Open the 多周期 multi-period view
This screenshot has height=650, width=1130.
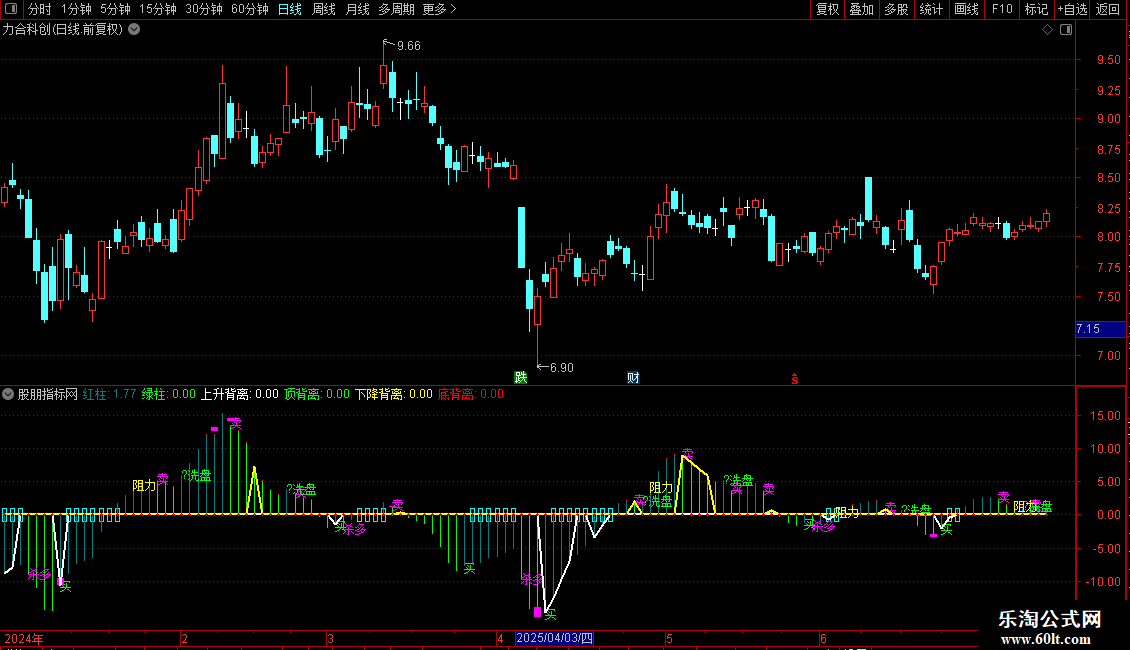pyautogui.click(x=396, y=9)
